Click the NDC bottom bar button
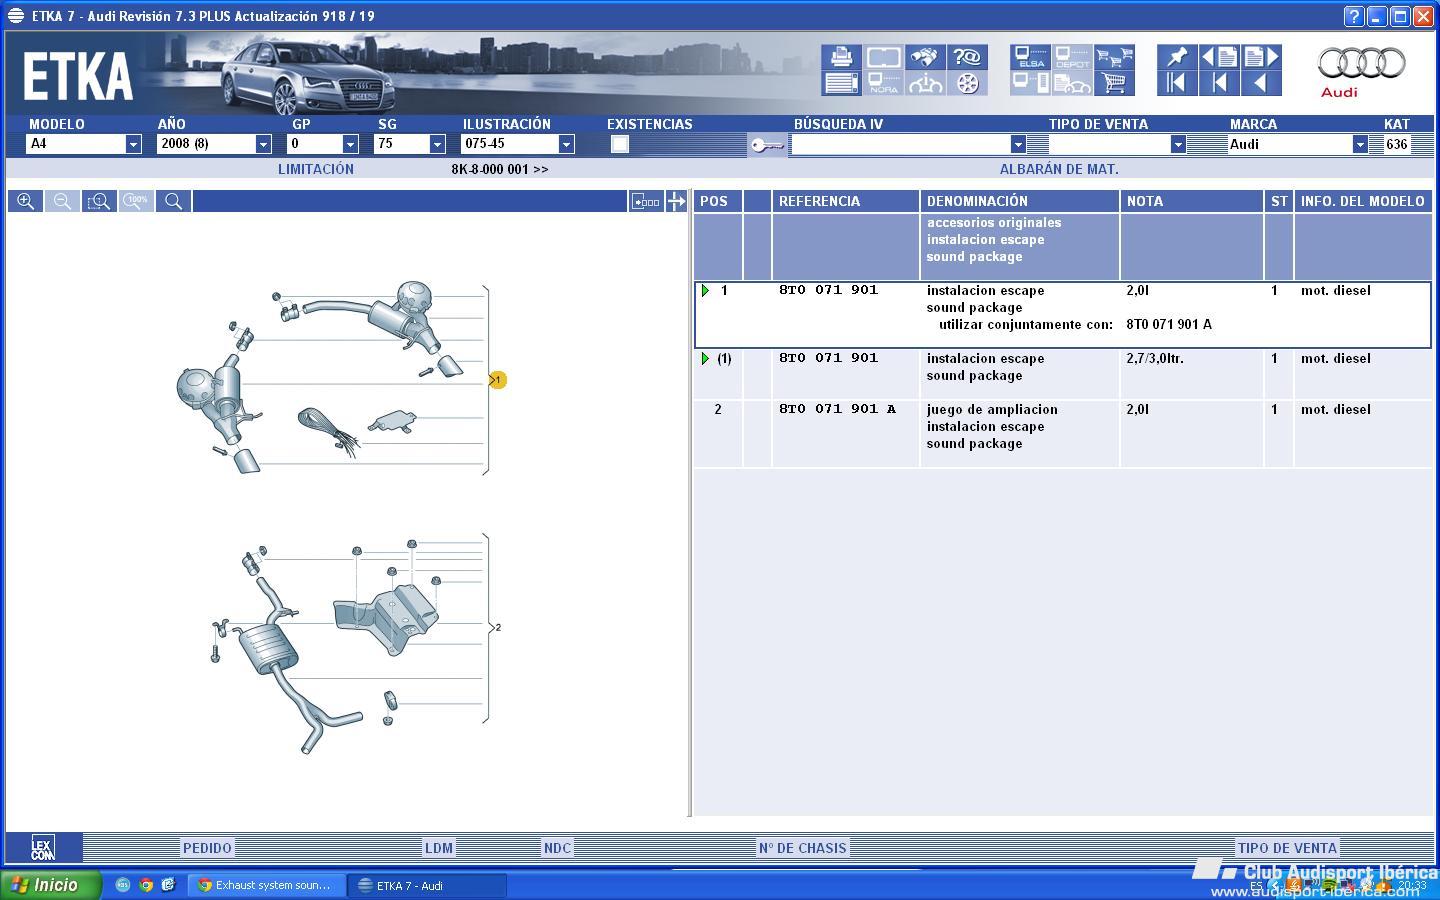This screenshot has height=900, width=1440. (557, 848)
